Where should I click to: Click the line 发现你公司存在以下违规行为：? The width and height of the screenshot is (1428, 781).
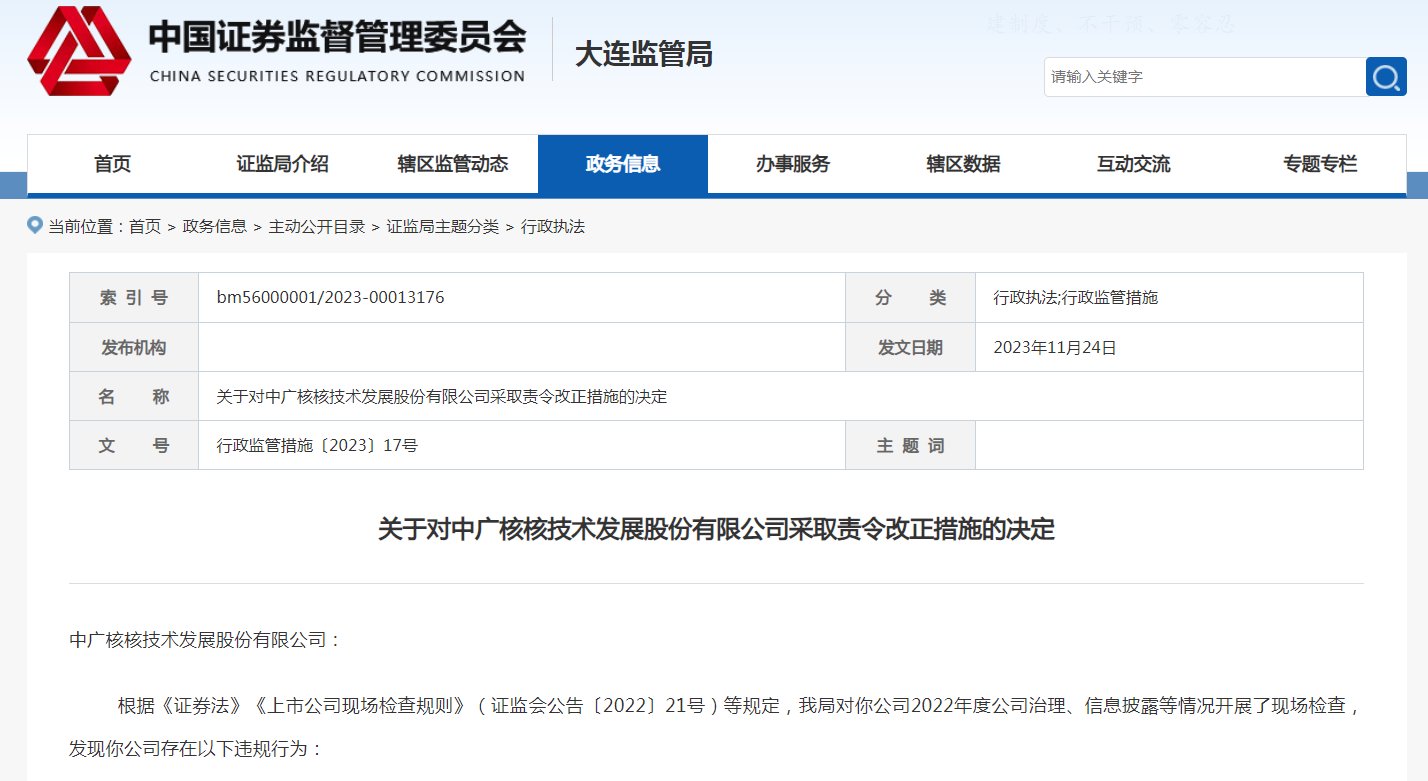(197, 748)
